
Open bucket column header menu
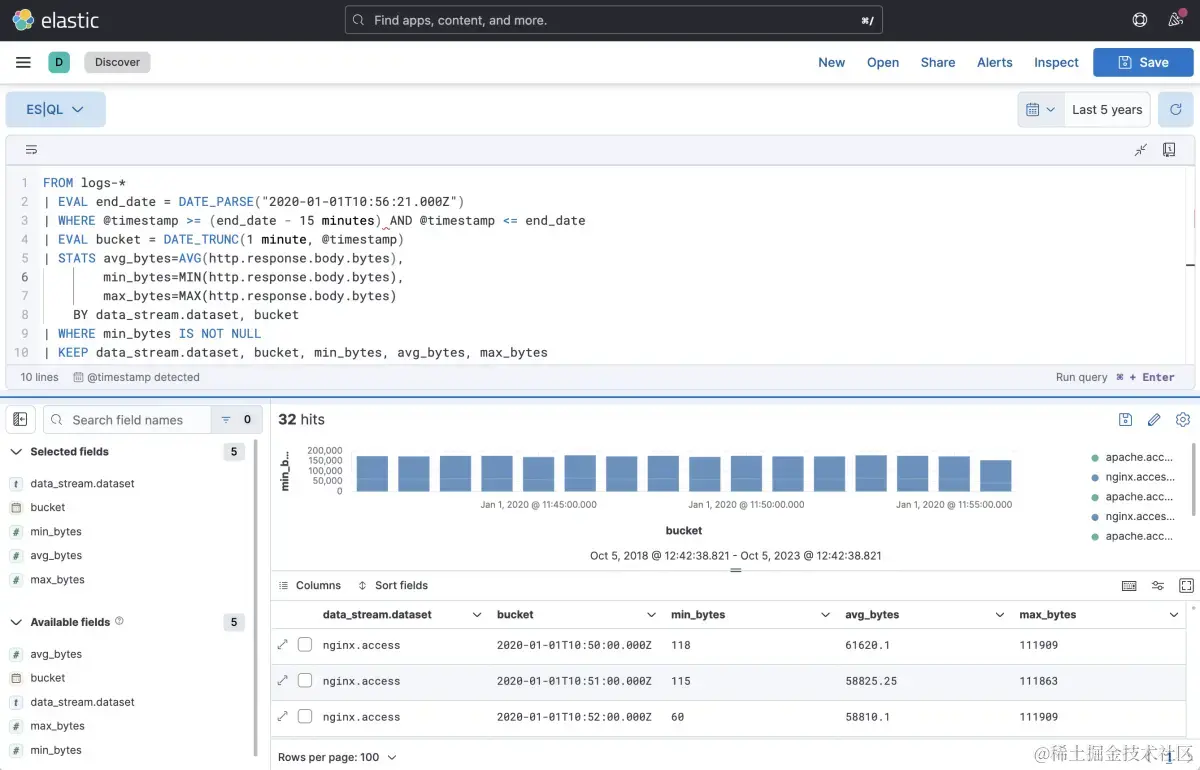click(652, 615)
